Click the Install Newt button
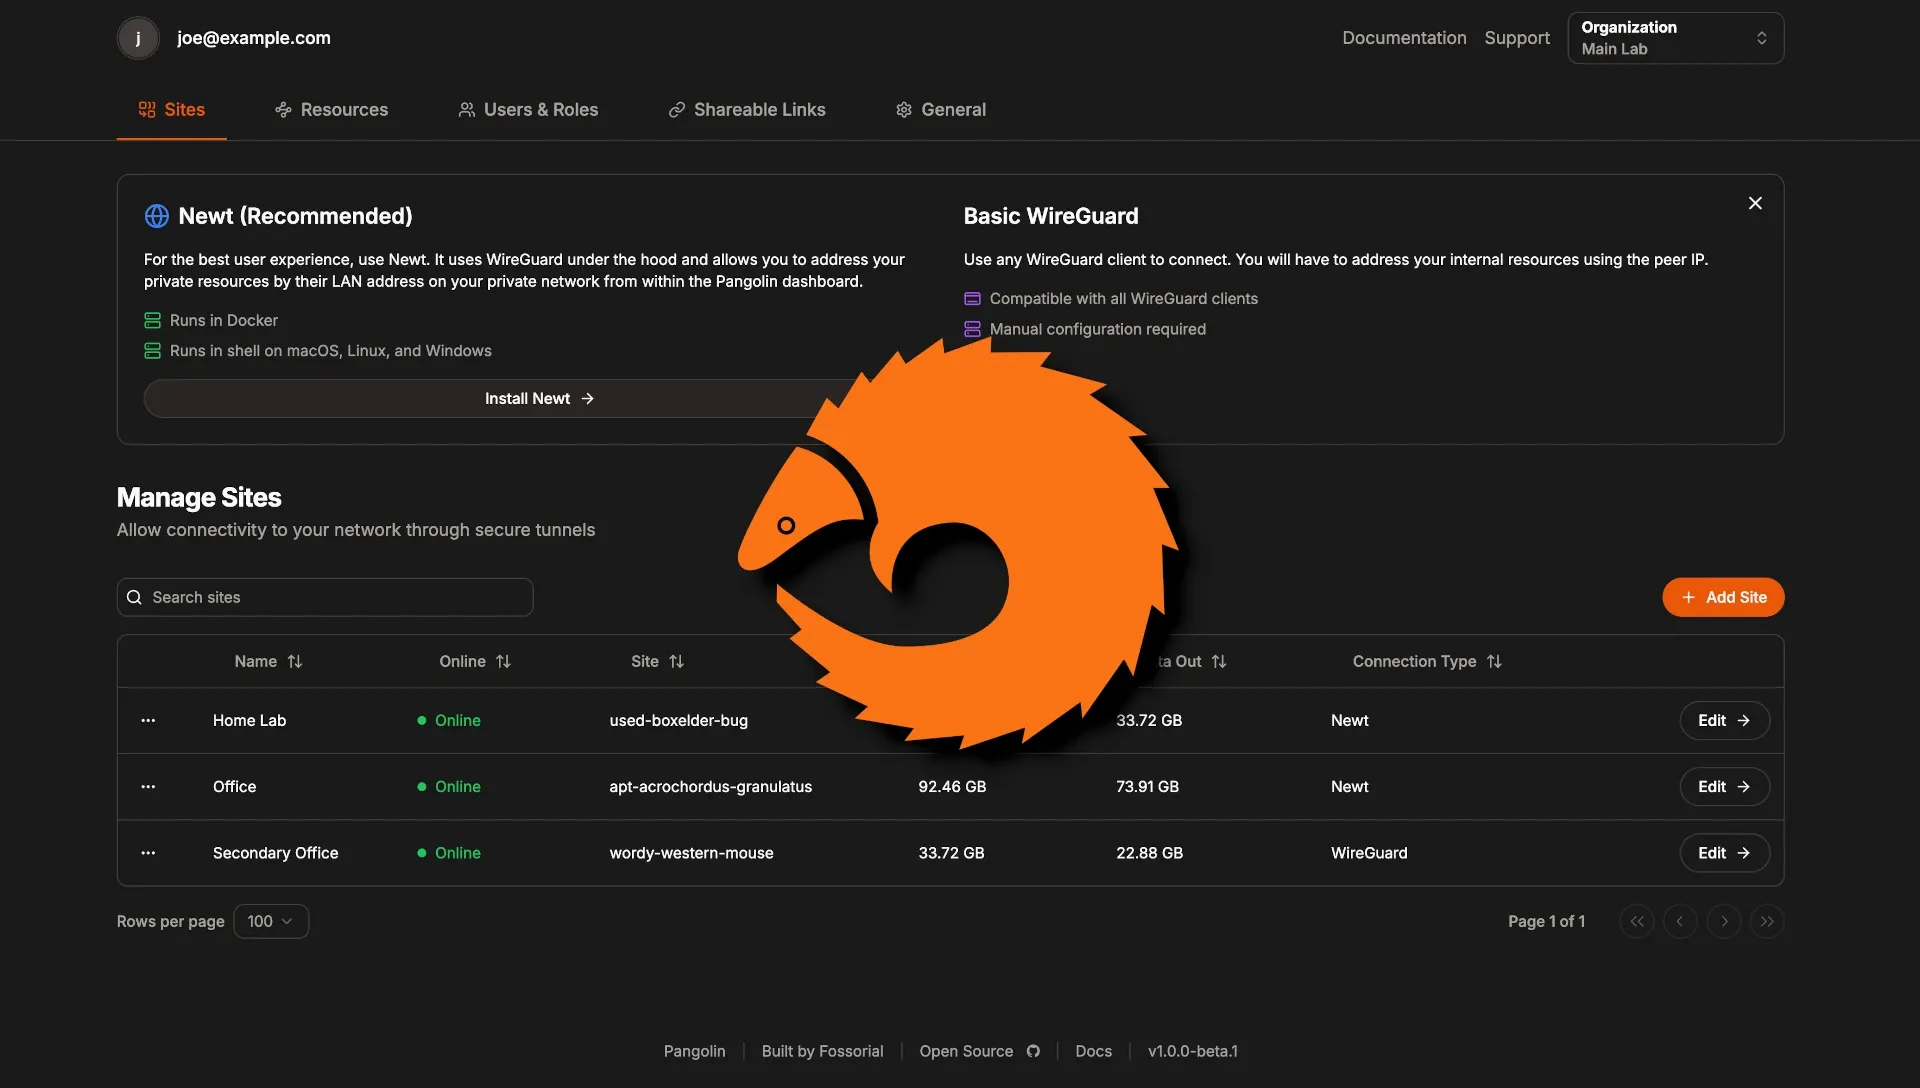Viewport: 1920px width, 1088px height. [538, 398]
